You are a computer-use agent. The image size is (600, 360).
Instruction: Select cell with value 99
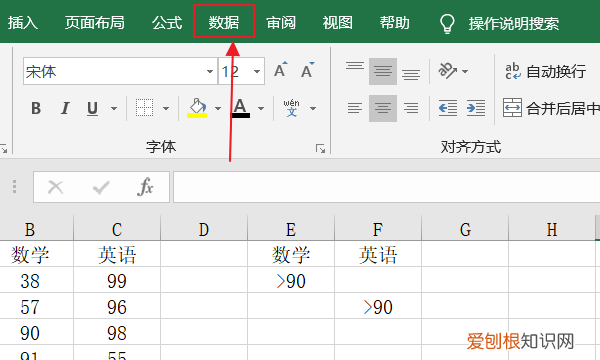[117, 280]
